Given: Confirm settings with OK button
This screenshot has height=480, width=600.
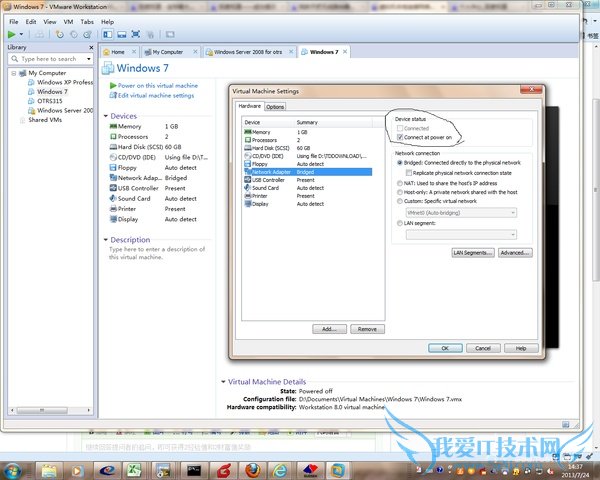Looking at the screenshot, I should (445, 348).
